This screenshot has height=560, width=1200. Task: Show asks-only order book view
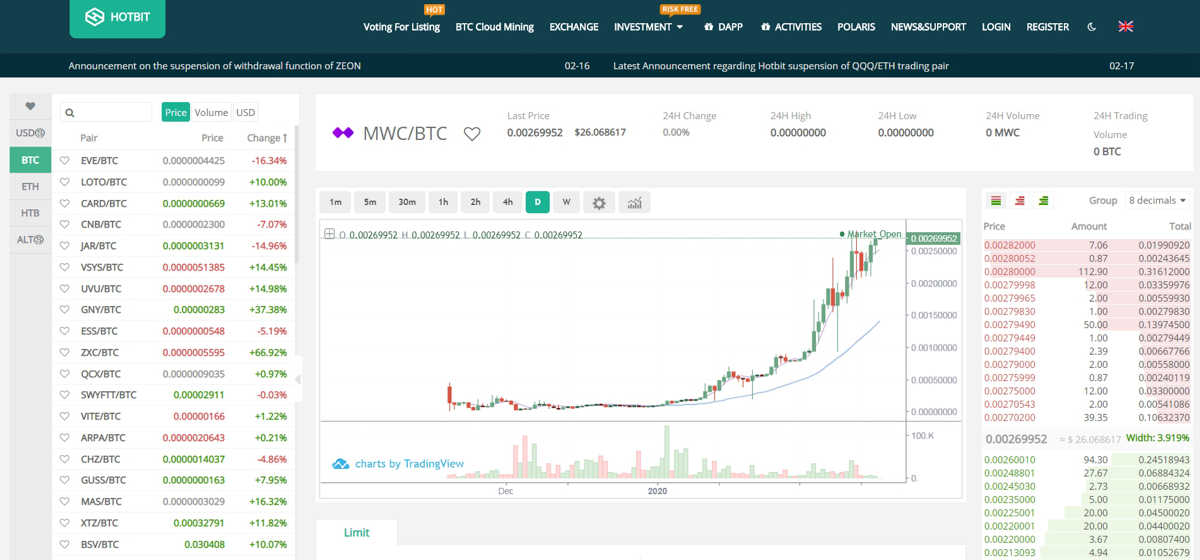pyautogui.click(x=1020, y=200)
